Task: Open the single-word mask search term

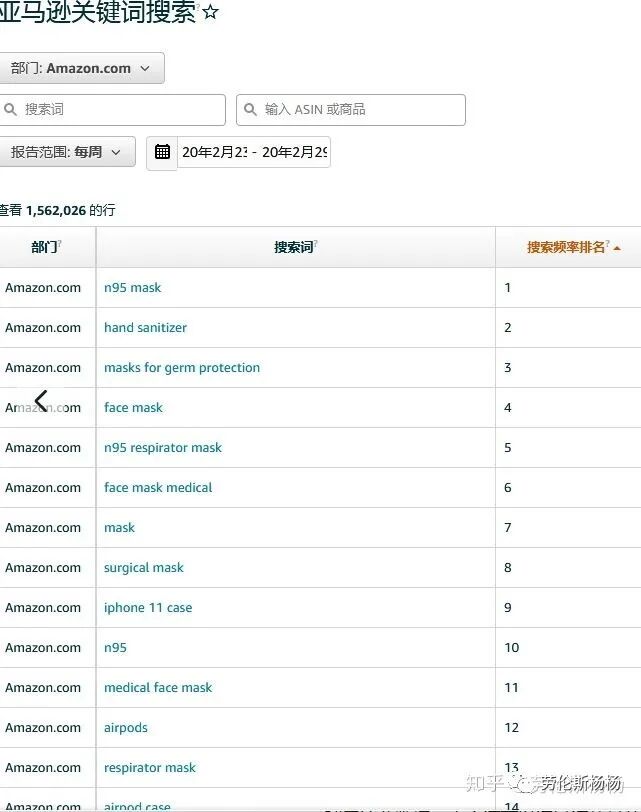Action: (120, 528)
